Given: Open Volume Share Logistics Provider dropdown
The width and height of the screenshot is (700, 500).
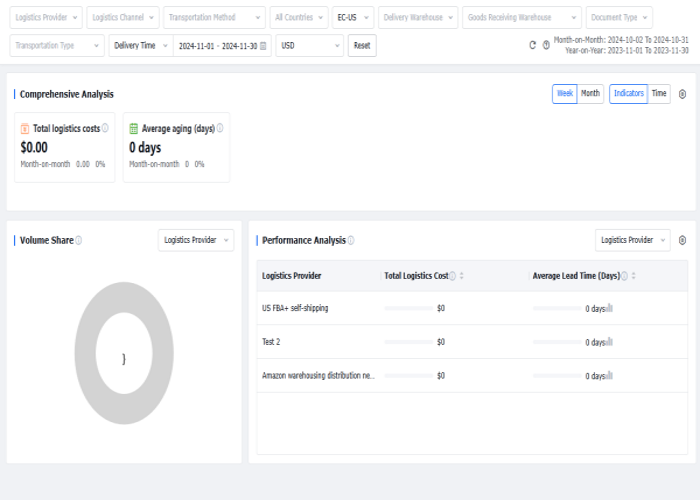Looking at the screenshot, I should (x=196, y=240).
